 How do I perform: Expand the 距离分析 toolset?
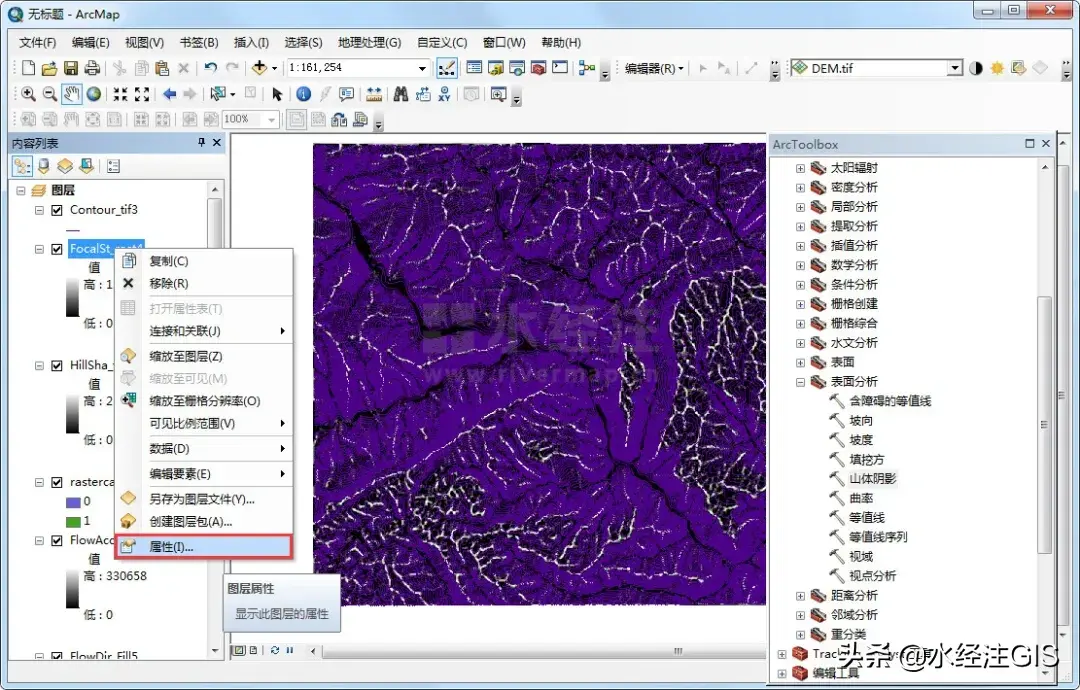pyautogui.click(x=800, y=596)
